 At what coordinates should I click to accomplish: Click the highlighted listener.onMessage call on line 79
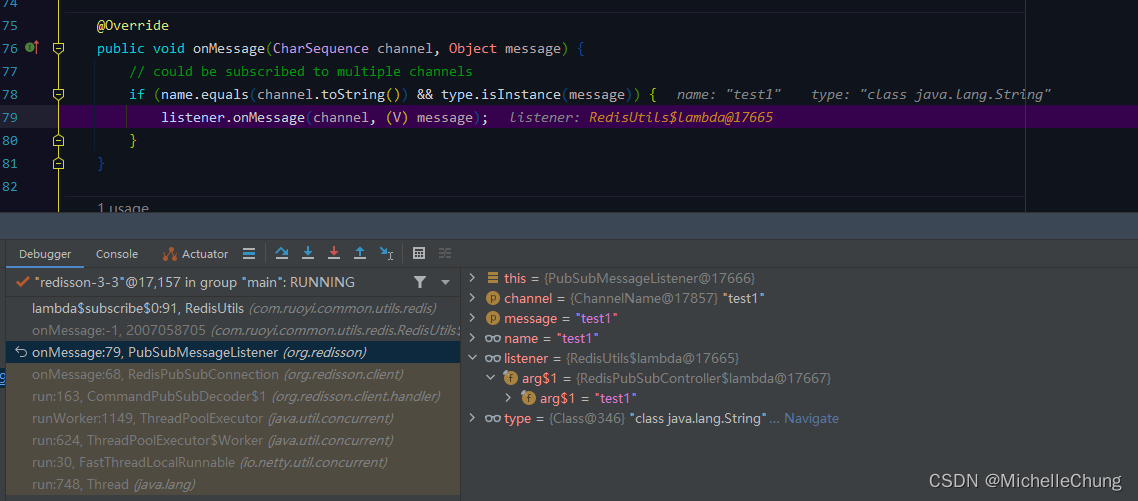[x=325, y=117]
